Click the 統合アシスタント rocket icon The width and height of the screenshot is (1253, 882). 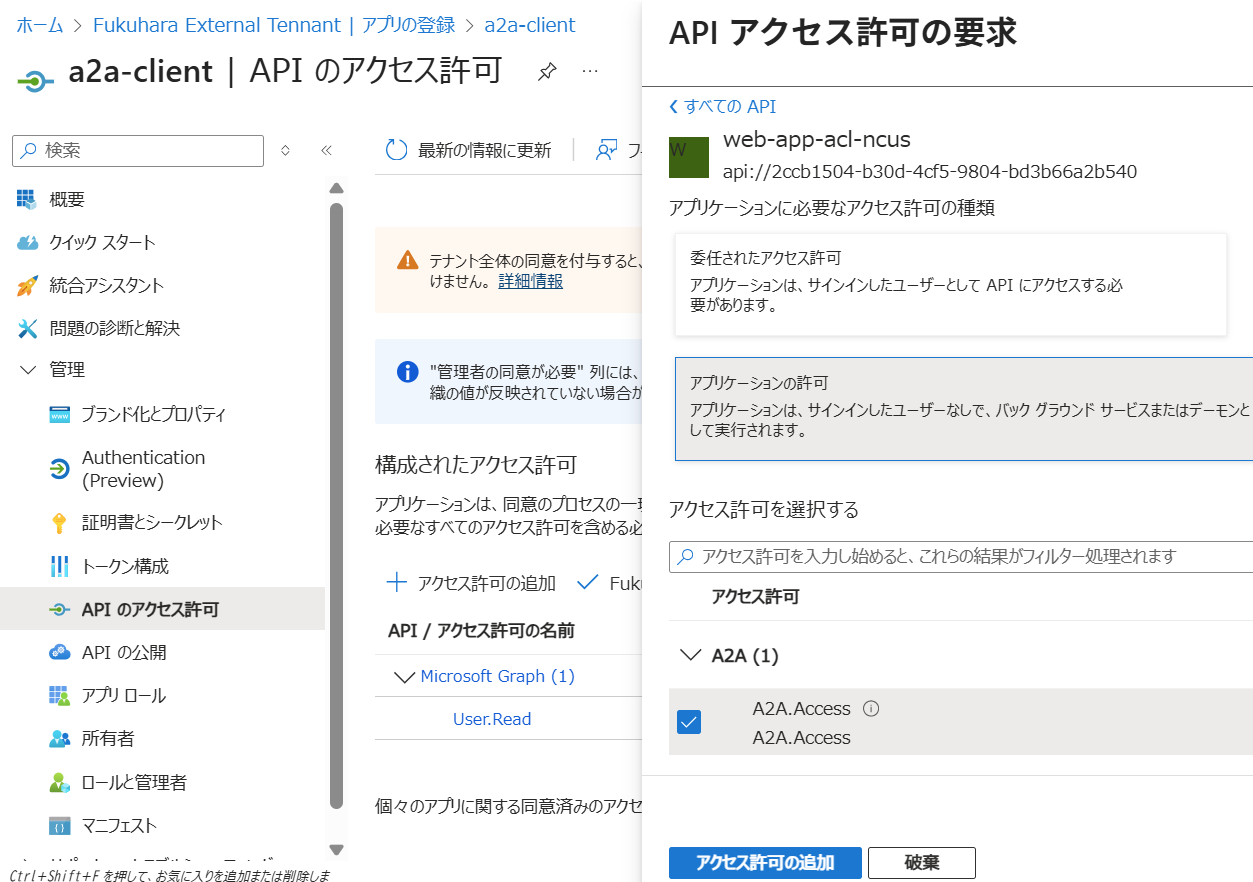(27, 285)
